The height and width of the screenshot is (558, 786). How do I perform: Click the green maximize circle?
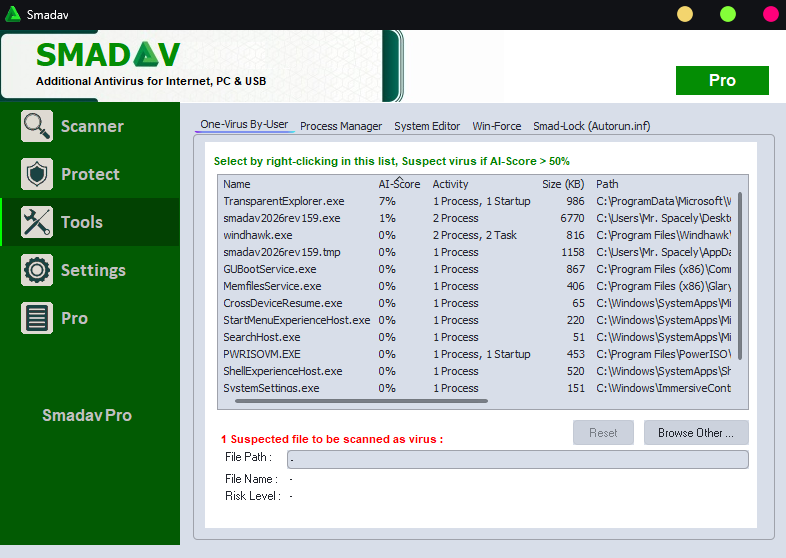[x=728, y=14]
